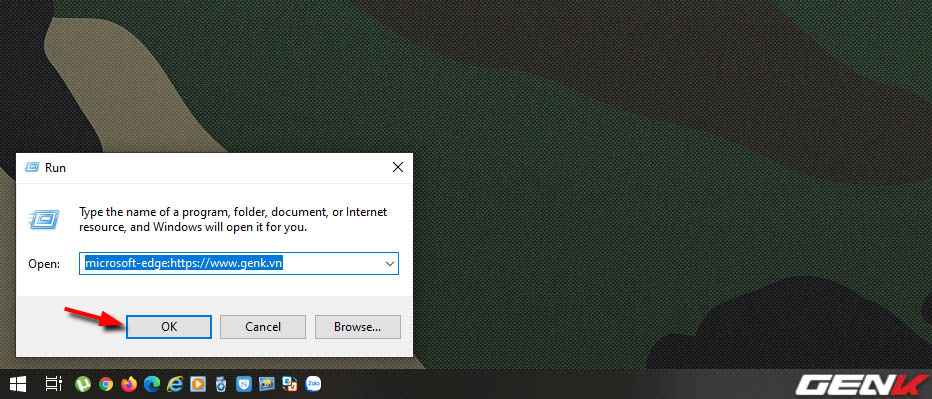The width and height of the screenshot is (932, 399).
Task: Launch Microsoft Edge from the taskbar
Action: coord(152,384)
